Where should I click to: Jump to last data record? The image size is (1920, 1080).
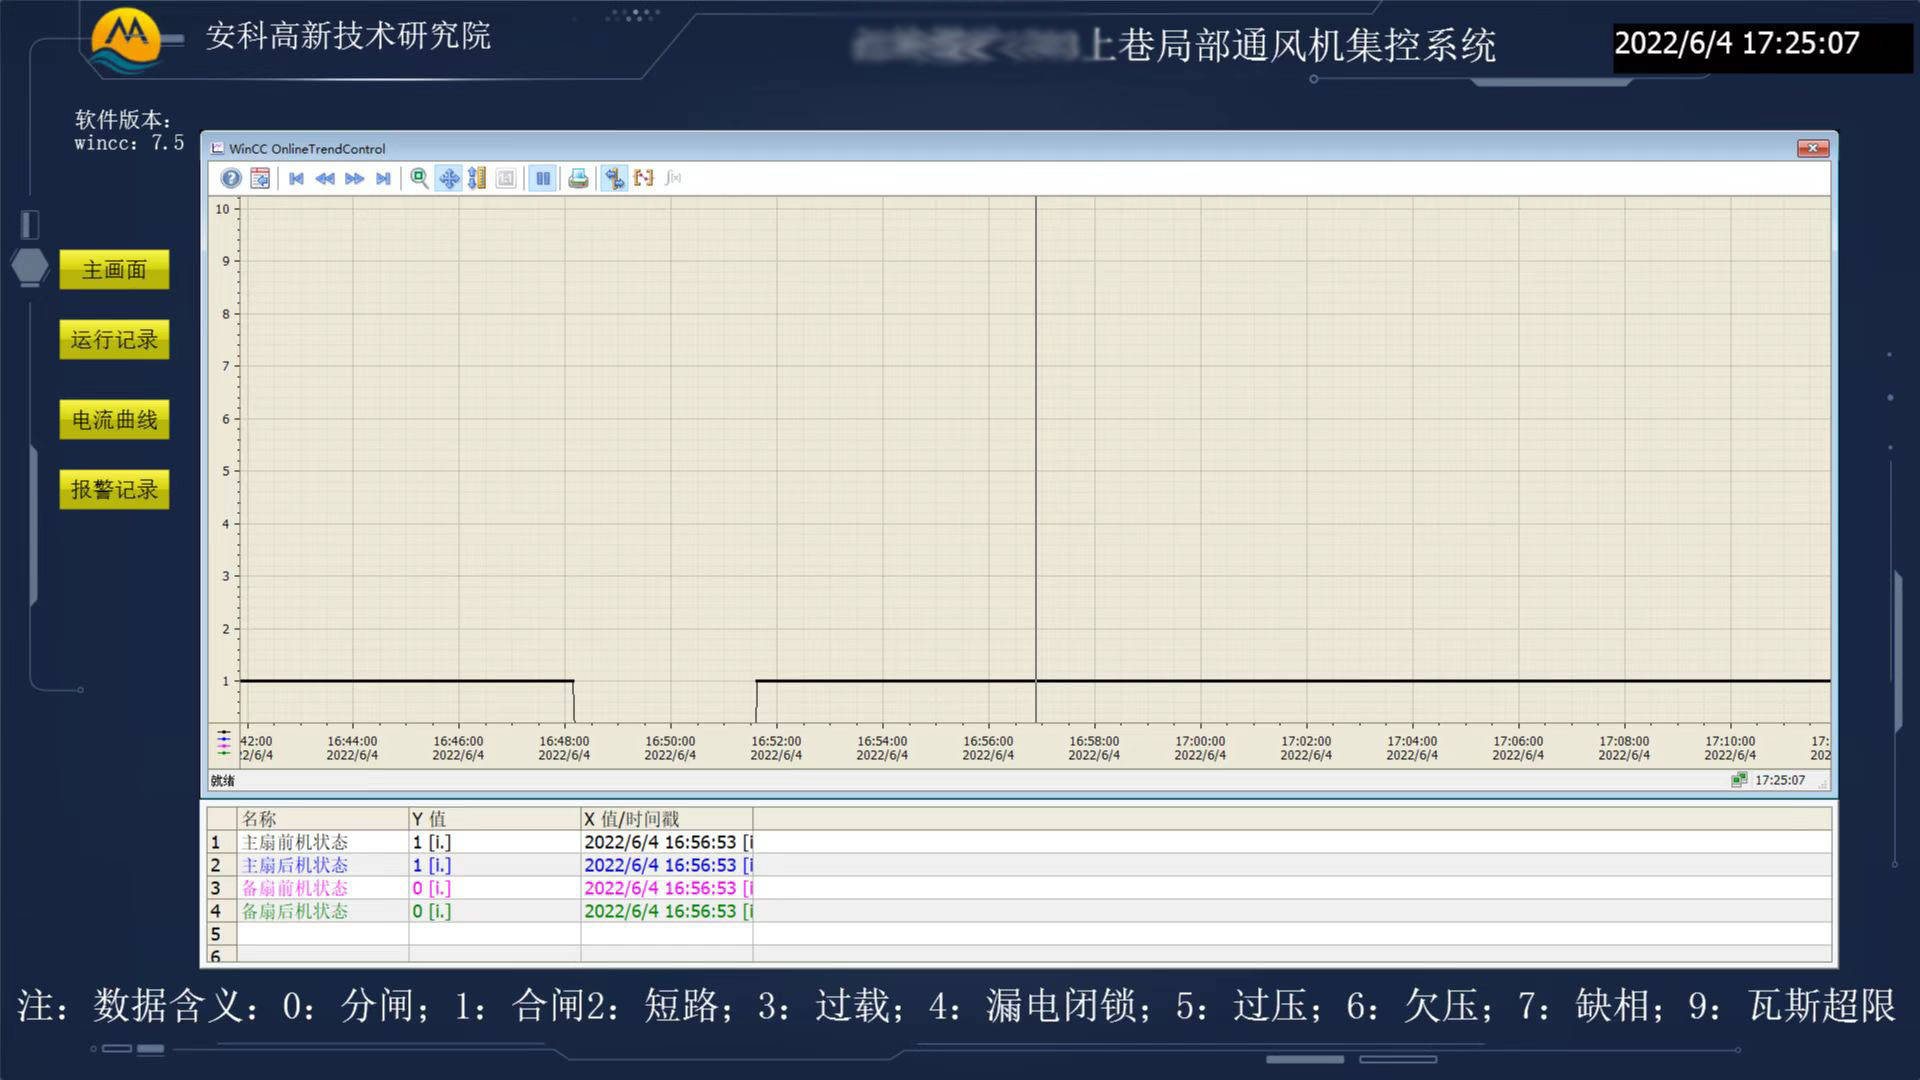click(x=383, y=178)
